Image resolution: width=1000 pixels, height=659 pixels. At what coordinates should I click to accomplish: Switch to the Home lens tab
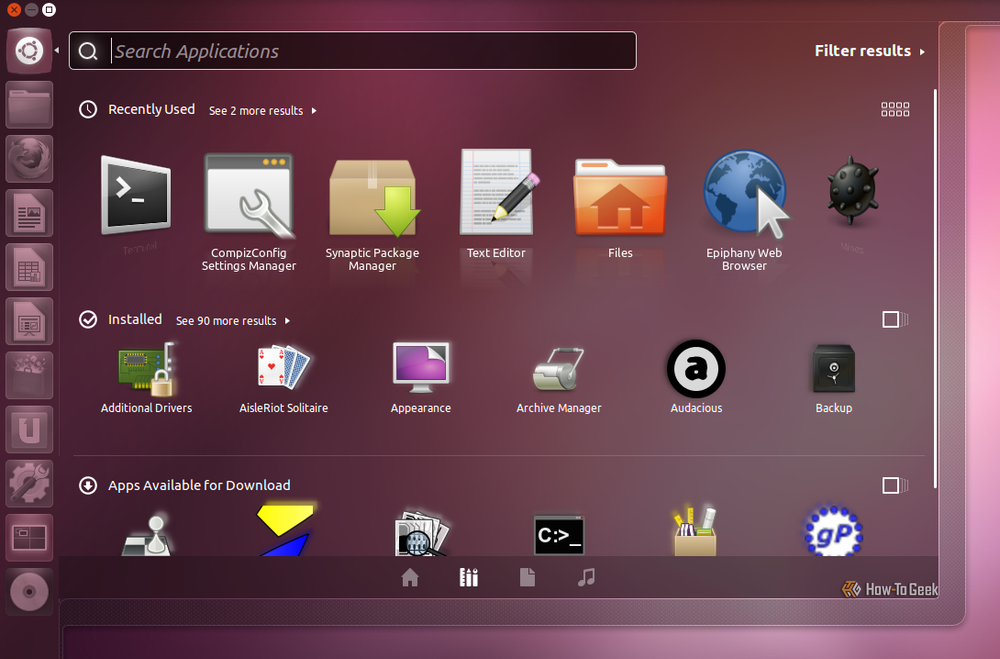coord(410,577)
